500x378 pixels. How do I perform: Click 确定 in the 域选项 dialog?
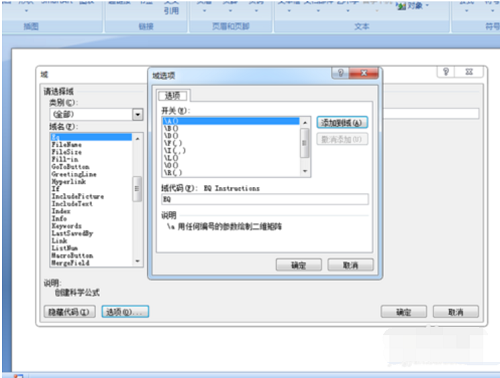pos(299,265)
